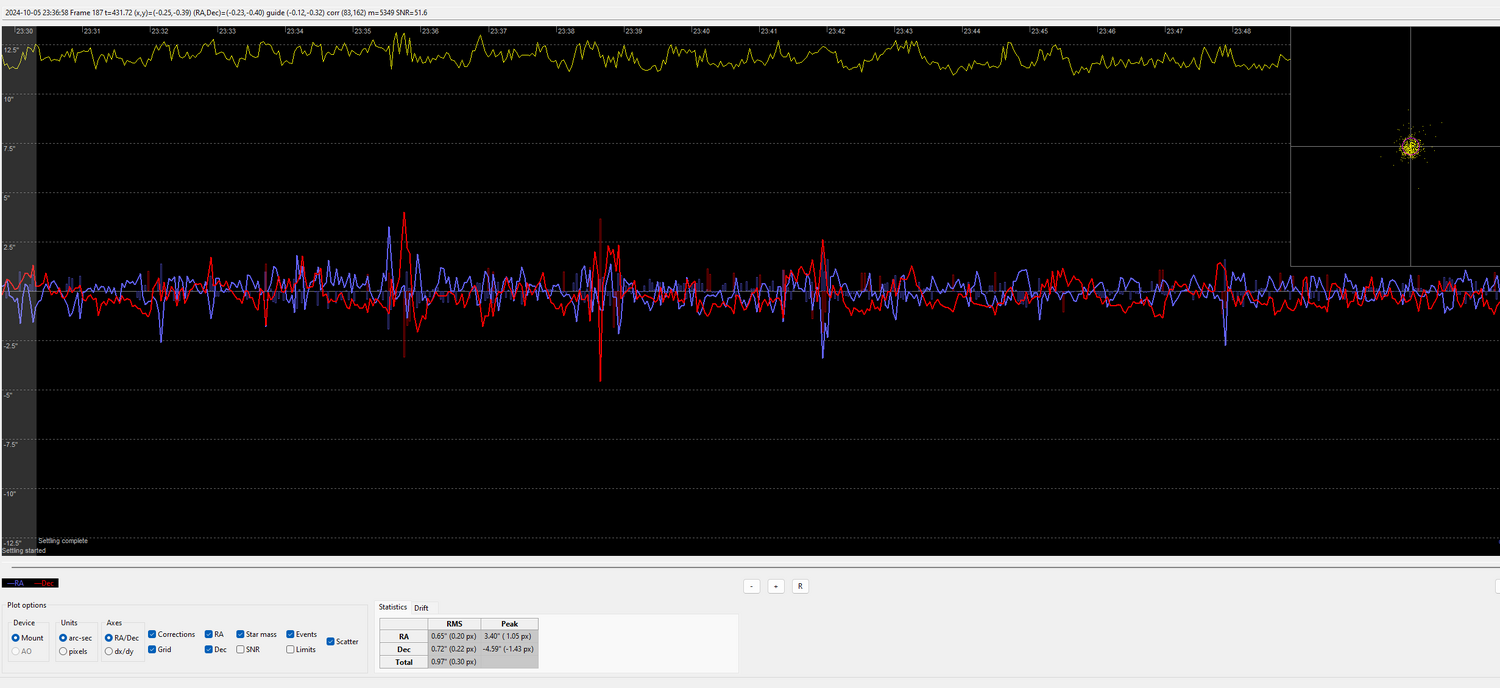Click the "Plot options" group label
Screen dimensions: 1500x688
click(x=27, y=605)
